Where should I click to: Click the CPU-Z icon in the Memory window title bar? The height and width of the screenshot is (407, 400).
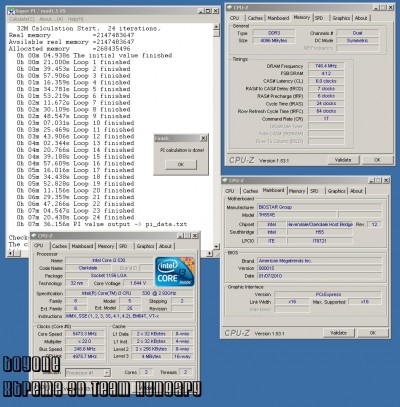point(230,7)
